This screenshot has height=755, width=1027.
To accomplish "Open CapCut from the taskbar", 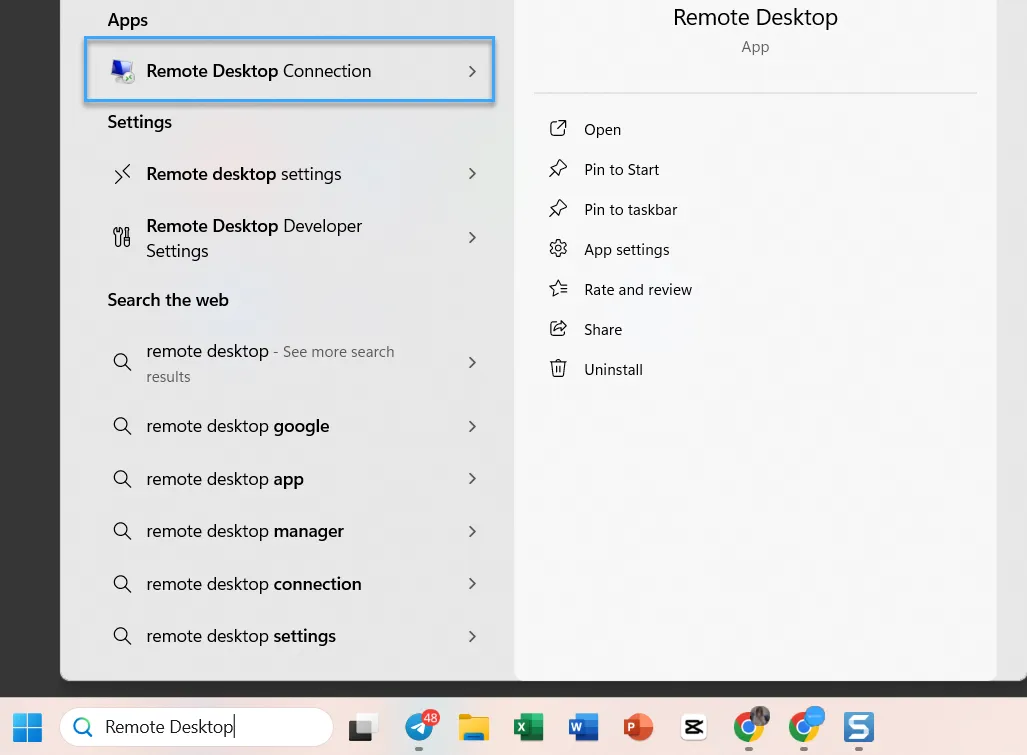I will click(x=694, y=727).
